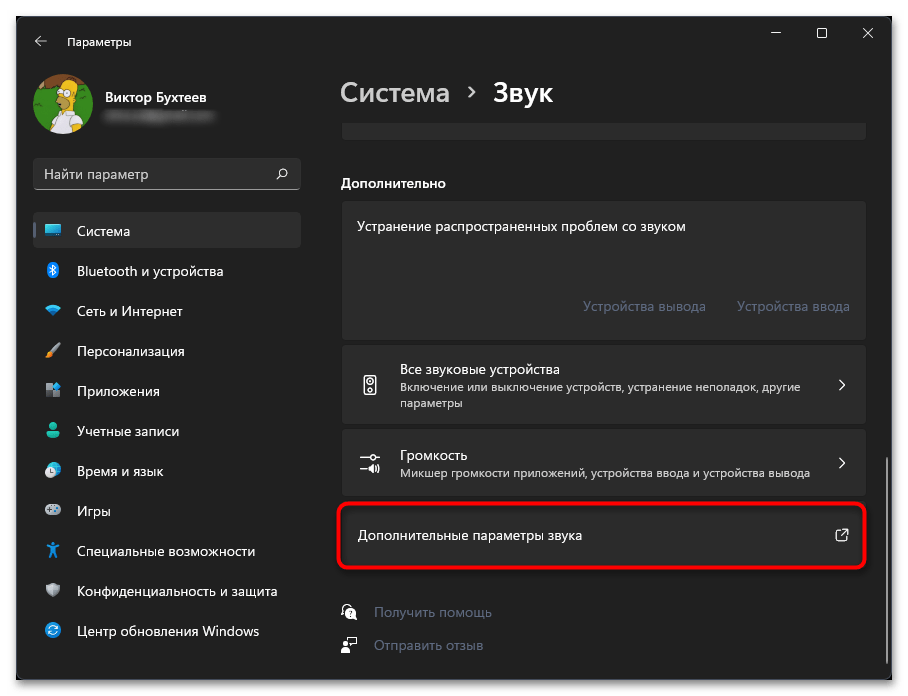Viewport: 908px width, 696px height.
Task: Open Bluetooth и устройства section
Action: pyautogui.click(x=150, y=271)
